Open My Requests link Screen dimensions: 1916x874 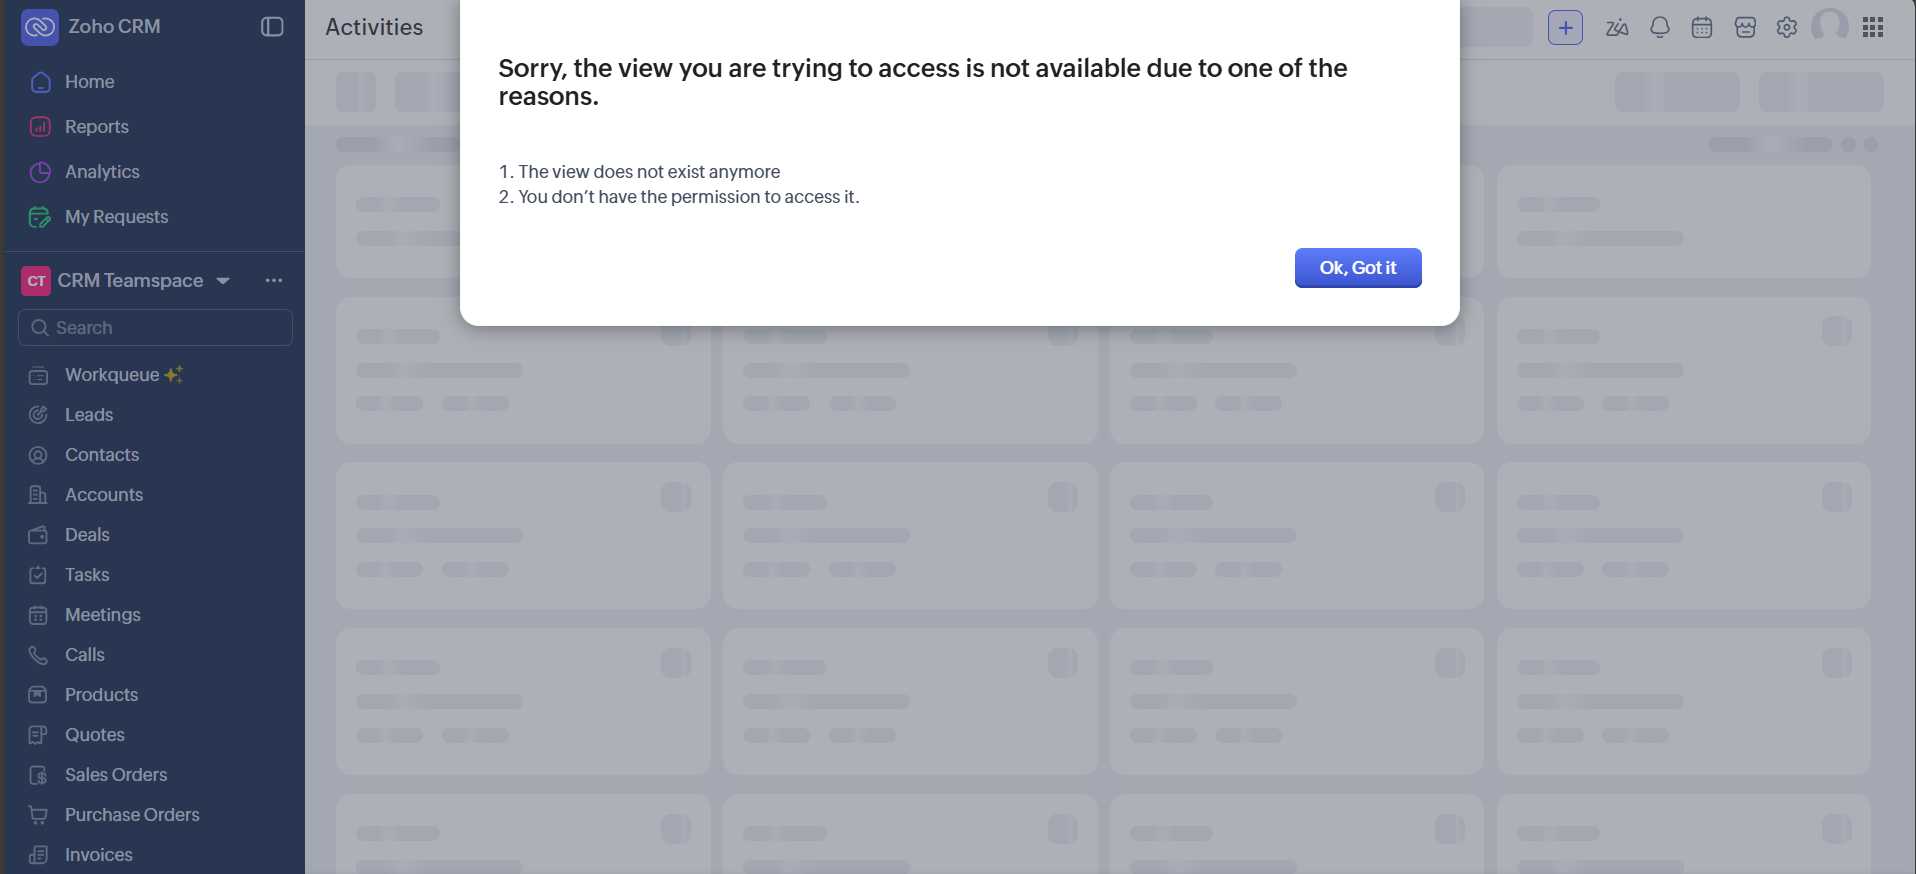pos(116,217)
